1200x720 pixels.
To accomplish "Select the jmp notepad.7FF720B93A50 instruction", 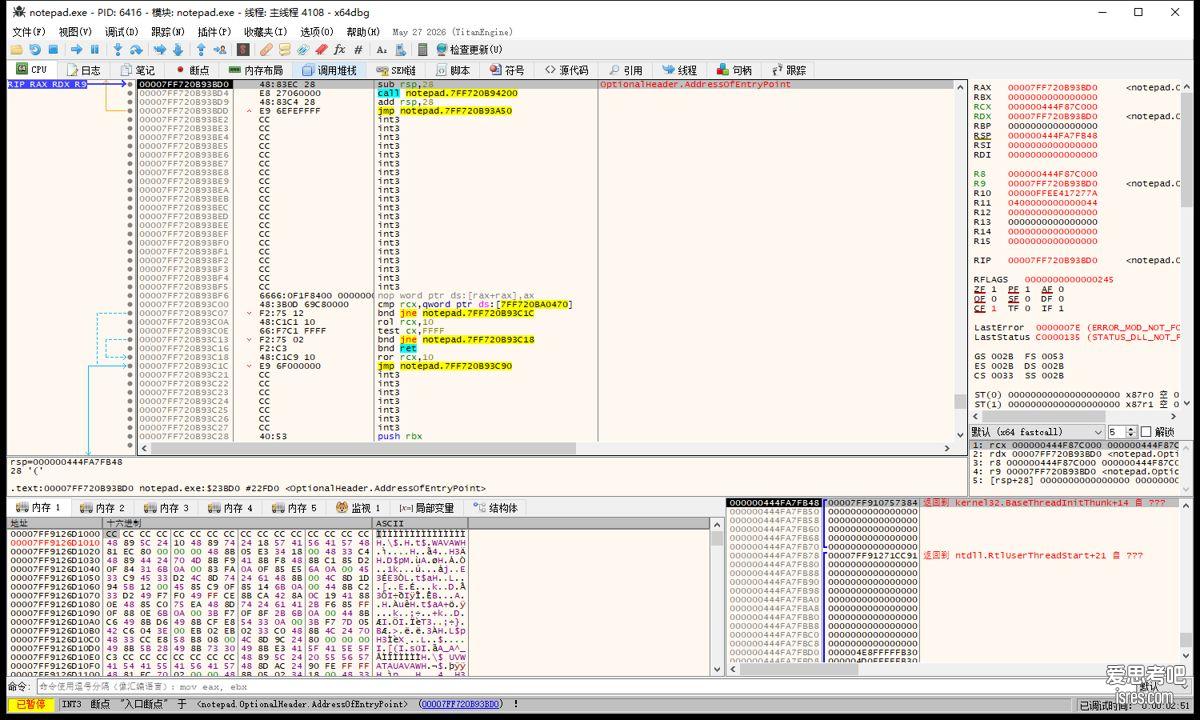I will click(445, 111).
